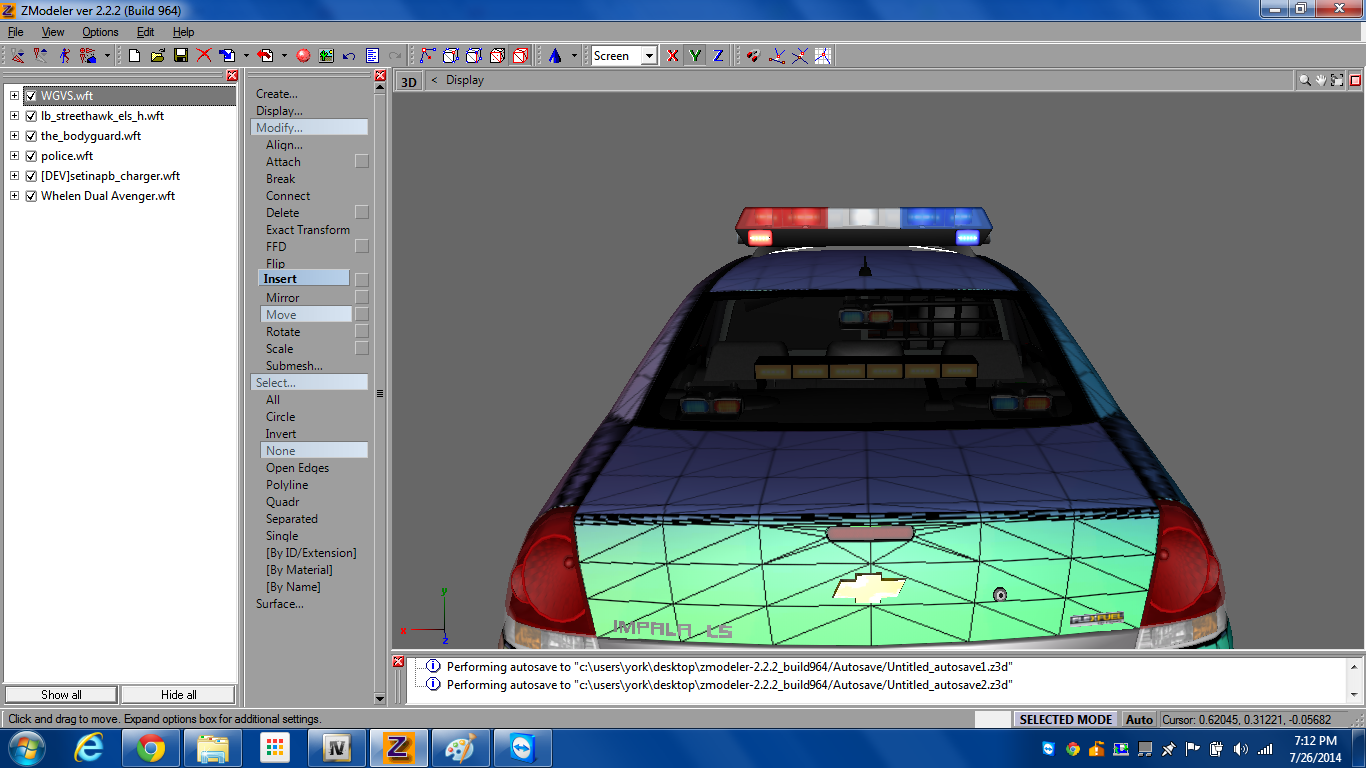The height and width of the screenshot is (768, 1366).
Task: Select the Rotate tool in Modify list
Action: (x=283, y=332)
